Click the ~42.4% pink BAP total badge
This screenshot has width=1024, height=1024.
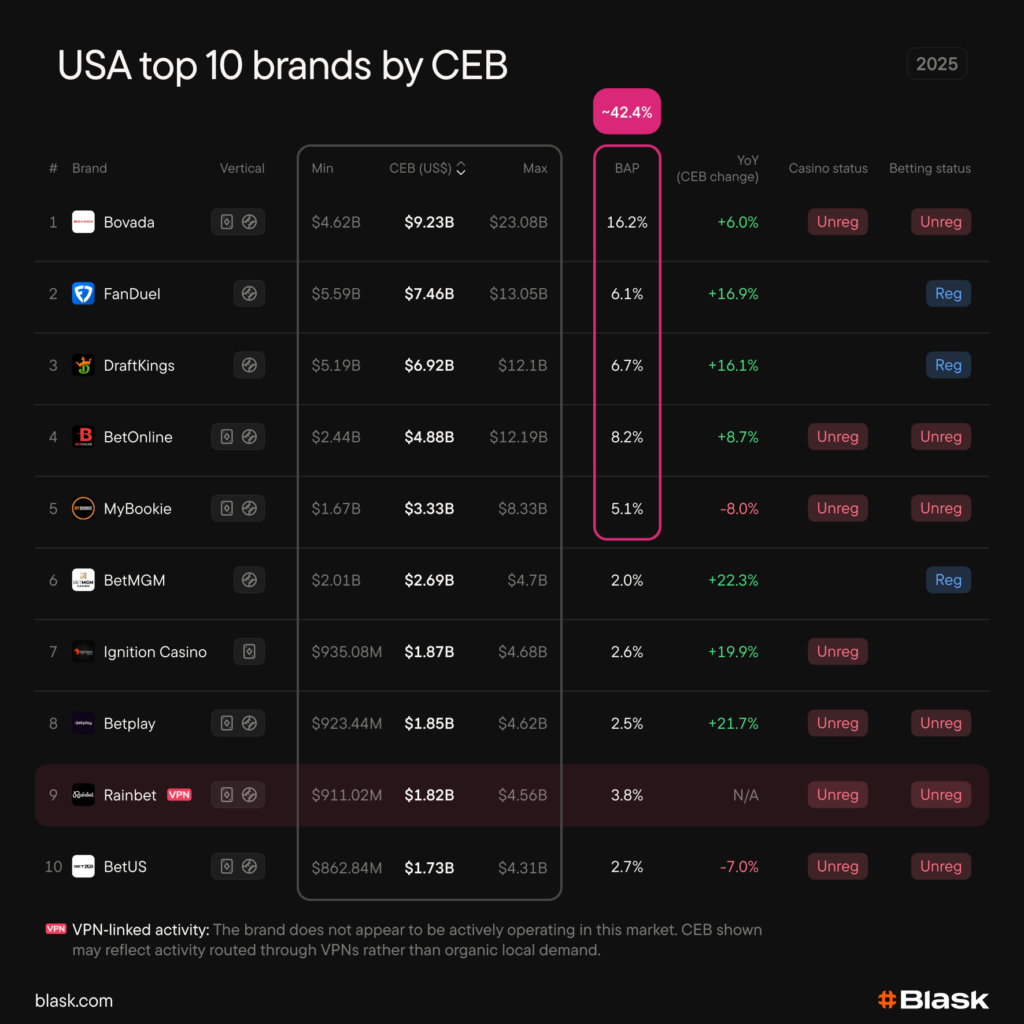pos(627,112)
